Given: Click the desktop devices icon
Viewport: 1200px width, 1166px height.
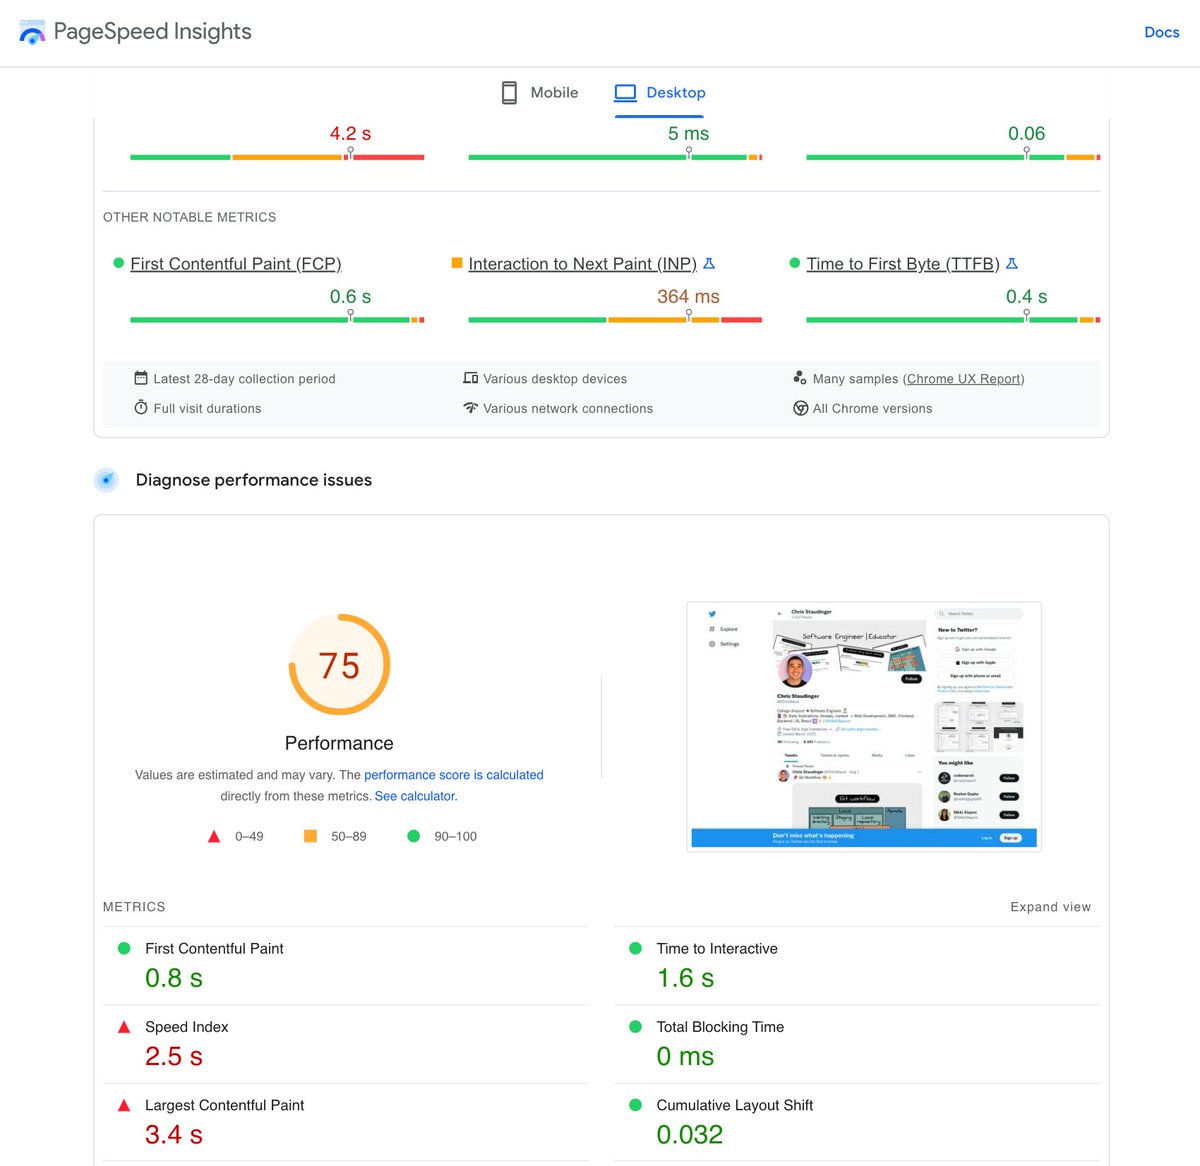Looking at the screenshot, I should coord(471,378).
